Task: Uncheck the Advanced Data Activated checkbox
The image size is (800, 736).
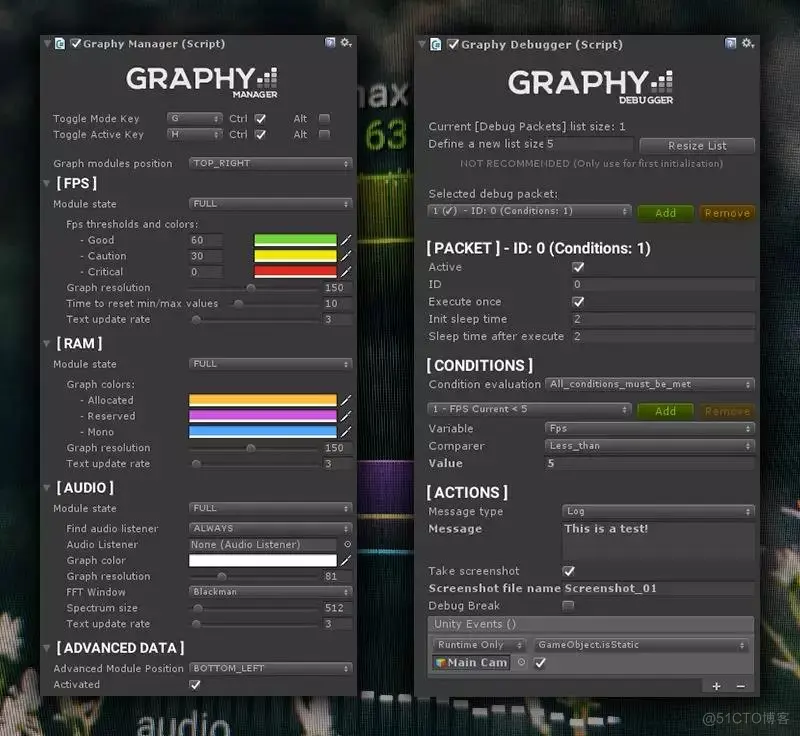Action: 195,684
